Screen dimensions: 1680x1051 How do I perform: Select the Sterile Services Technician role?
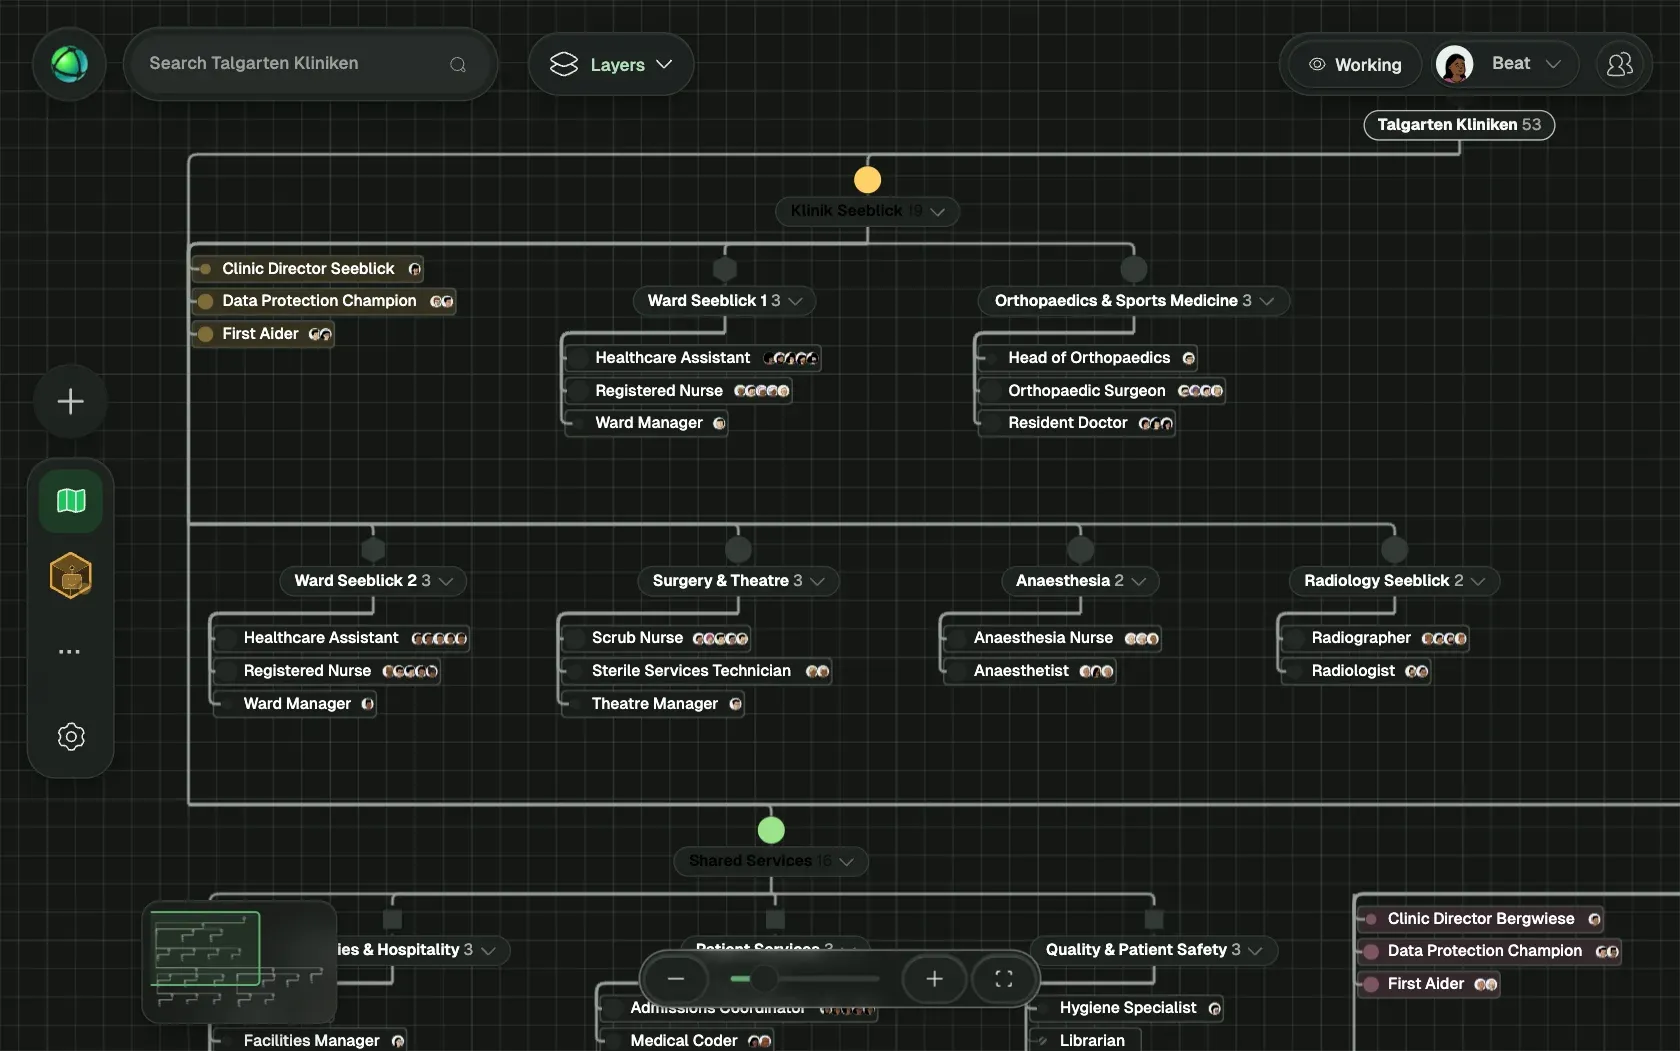(695, 671)
